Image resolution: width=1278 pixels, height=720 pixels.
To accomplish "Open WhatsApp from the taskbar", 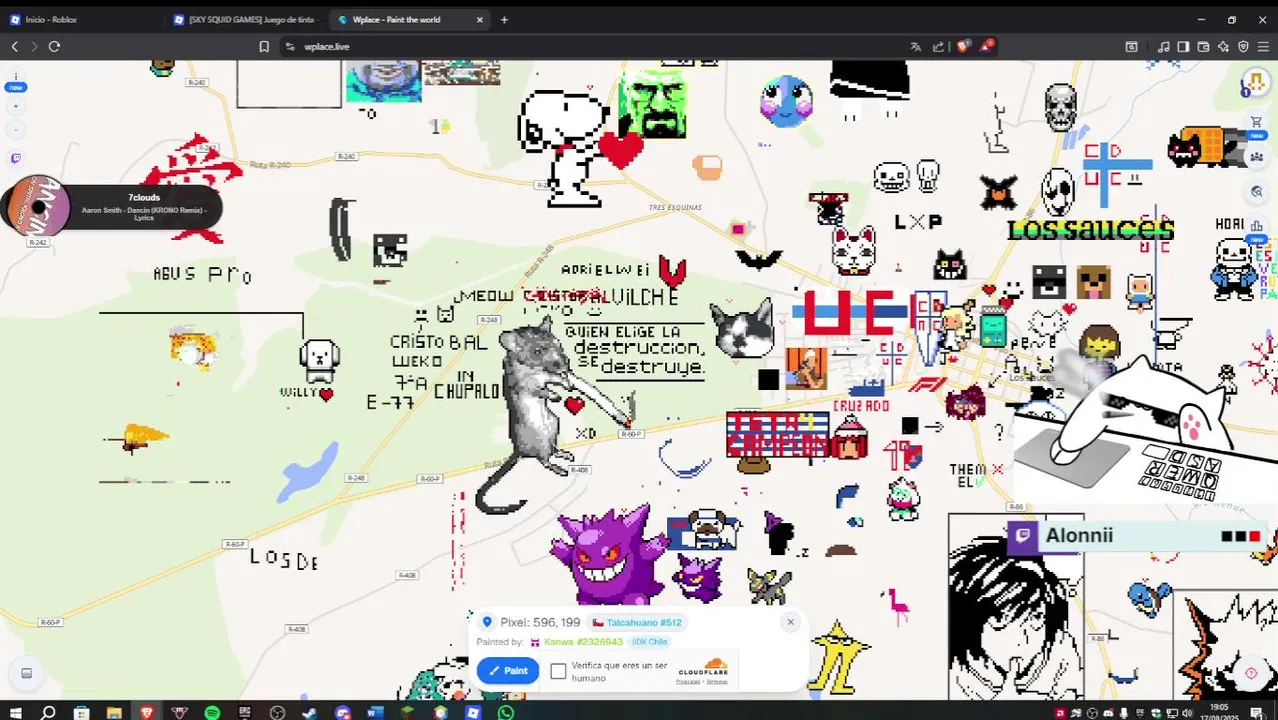I will pyautogui.click(x=505, y=712).
